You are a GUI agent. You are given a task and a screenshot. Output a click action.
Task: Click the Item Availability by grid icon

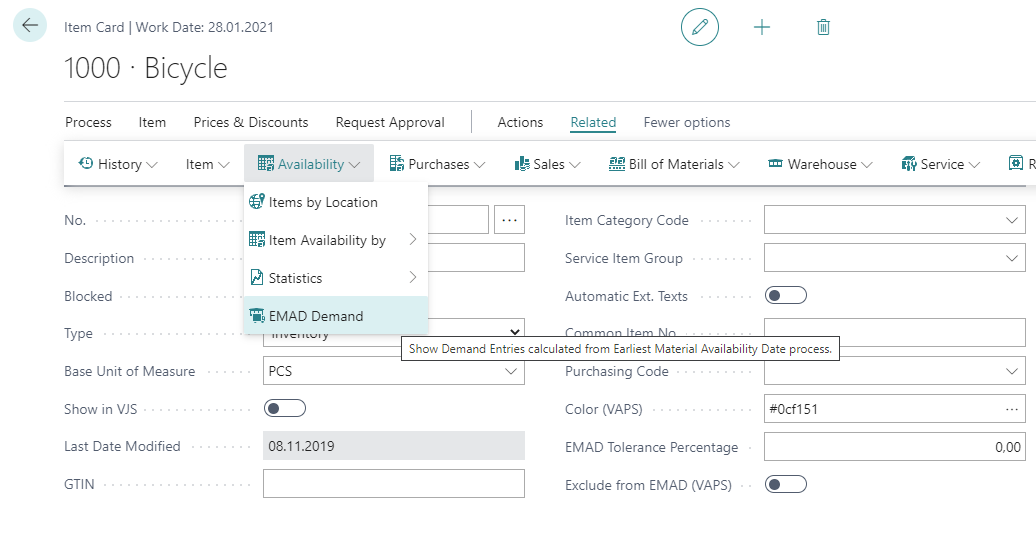pyautogui.click(x=256, y=240)
